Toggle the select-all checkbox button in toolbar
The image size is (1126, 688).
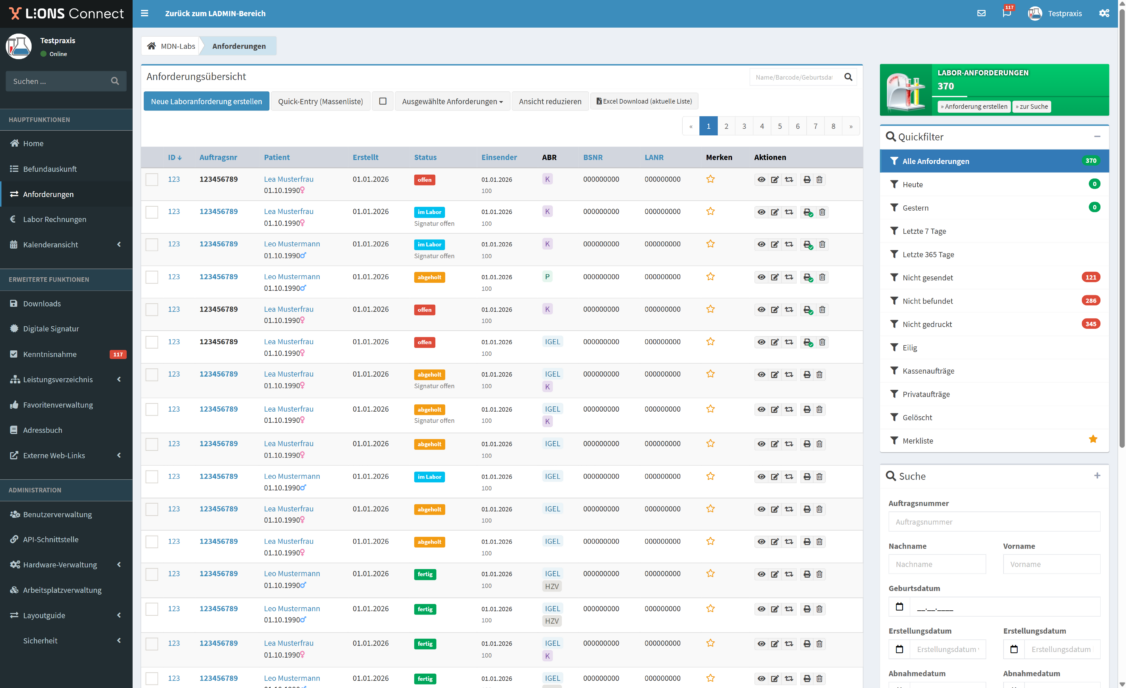pos(382,101)
